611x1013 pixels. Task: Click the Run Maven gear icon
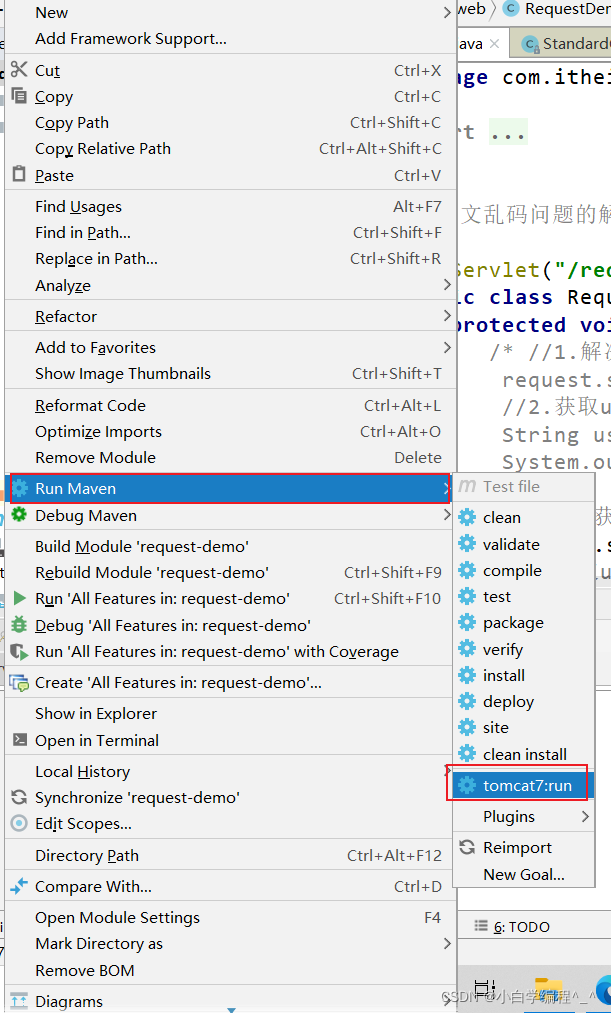tap(20, 488)
